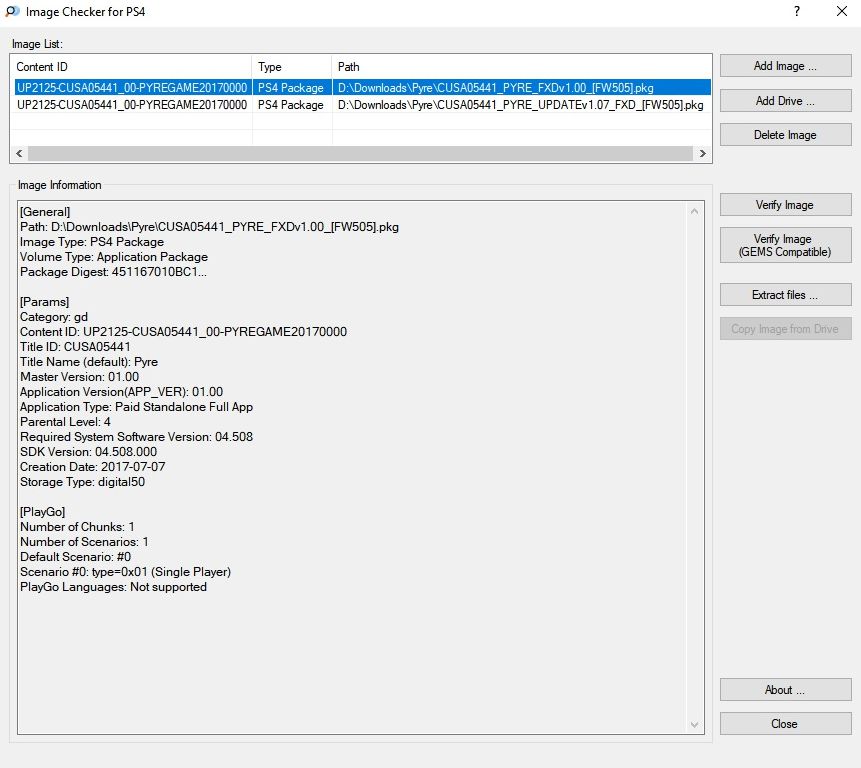861x768 pixels.
Task: Click the [General] section heading
Action: [45, 212]
